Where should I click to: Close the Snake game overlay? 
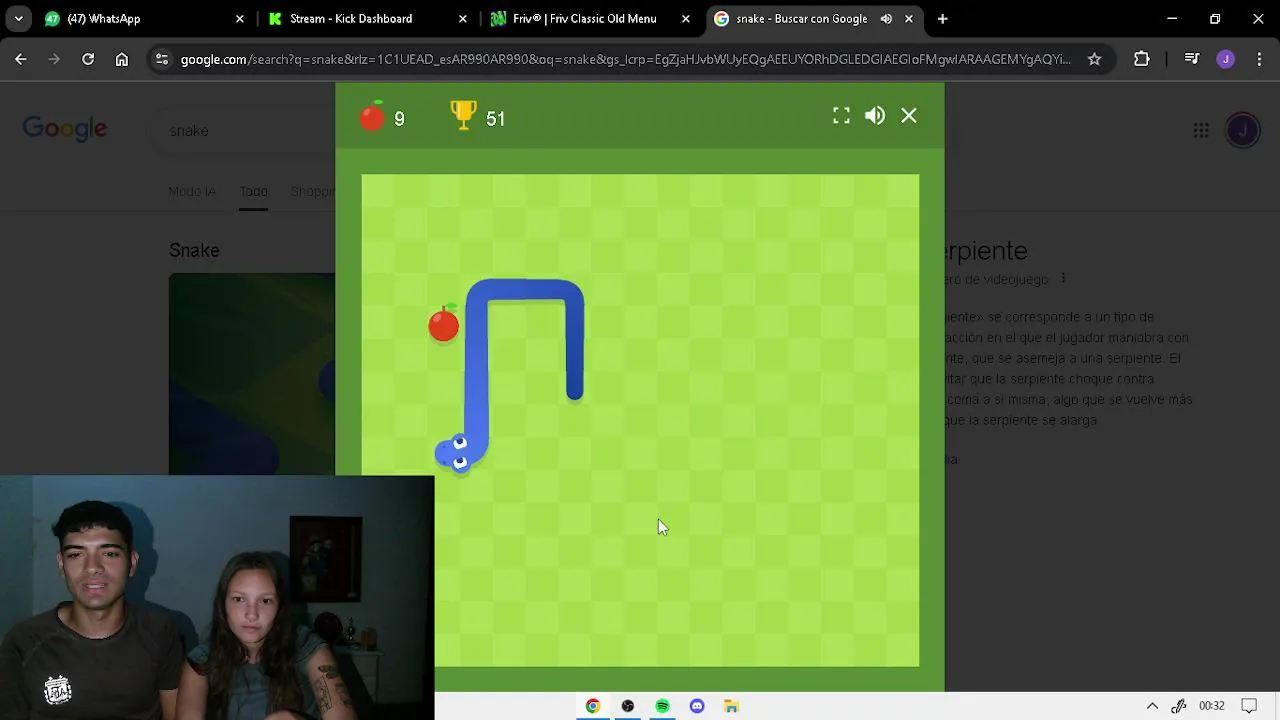(909, 116)
